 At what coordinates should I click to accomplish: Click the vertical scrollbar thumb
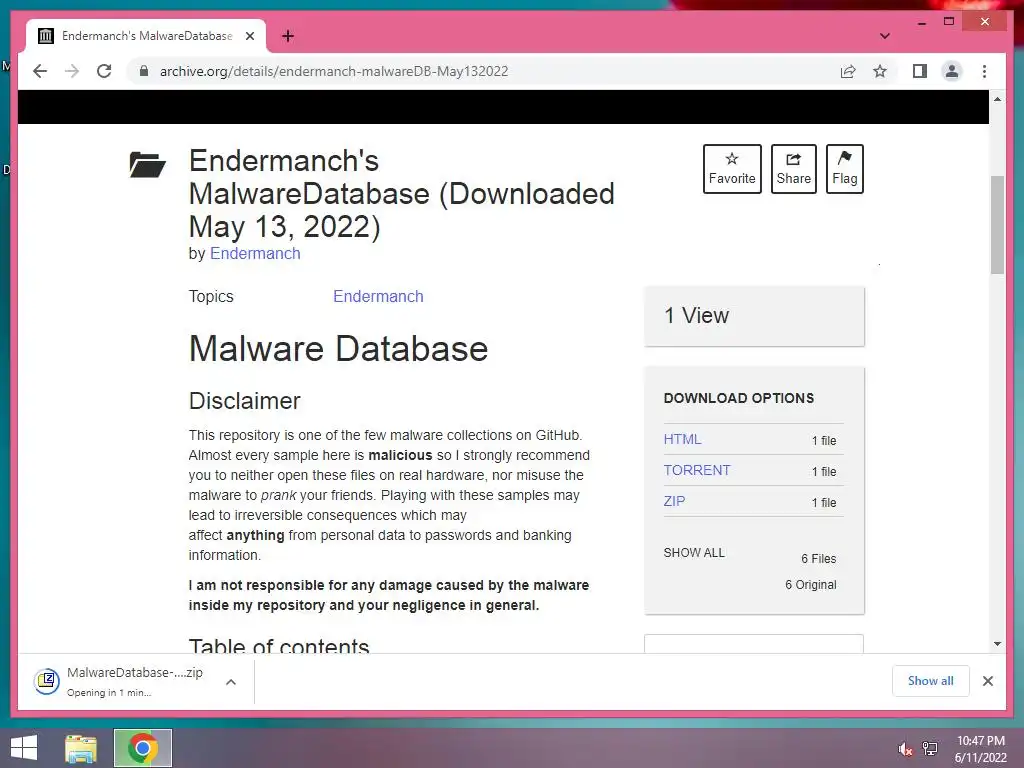tap(997, 225)
